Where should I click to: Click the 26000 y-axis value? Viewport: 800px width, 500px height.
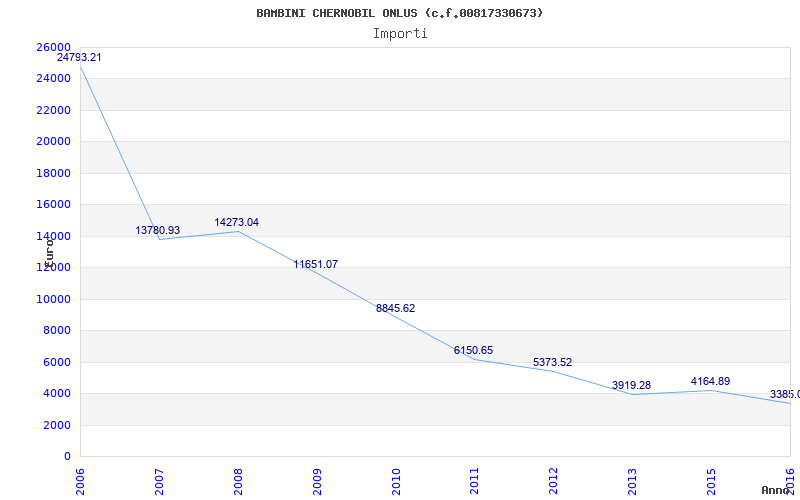(53, 47)
